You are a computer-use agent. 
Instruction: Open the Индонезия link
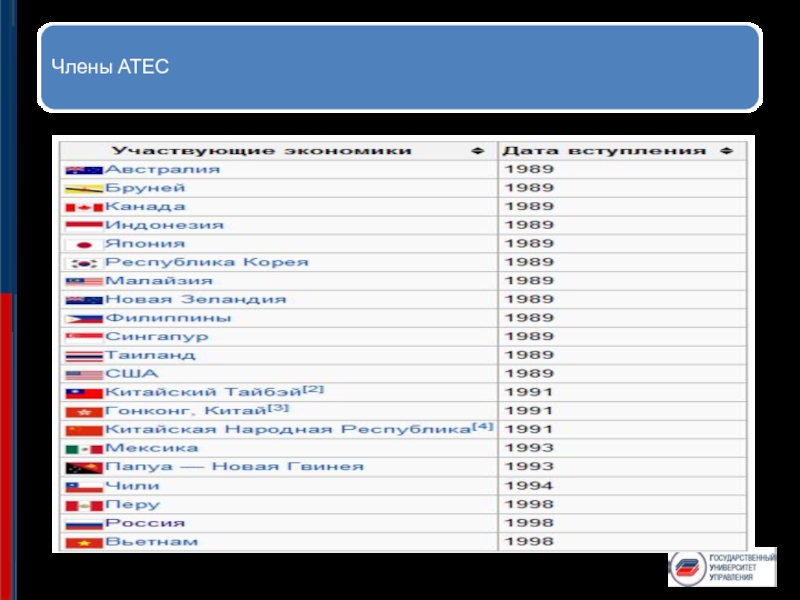(x=164, y=225)
